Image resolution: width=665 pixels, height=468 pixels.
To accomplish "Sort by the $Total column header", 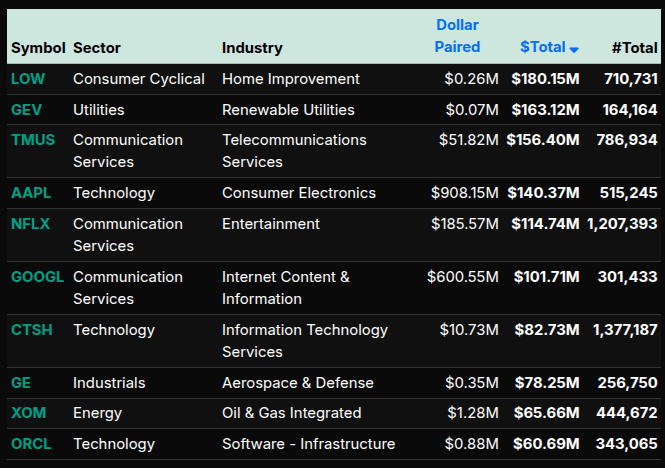I will tap(543, 47).
